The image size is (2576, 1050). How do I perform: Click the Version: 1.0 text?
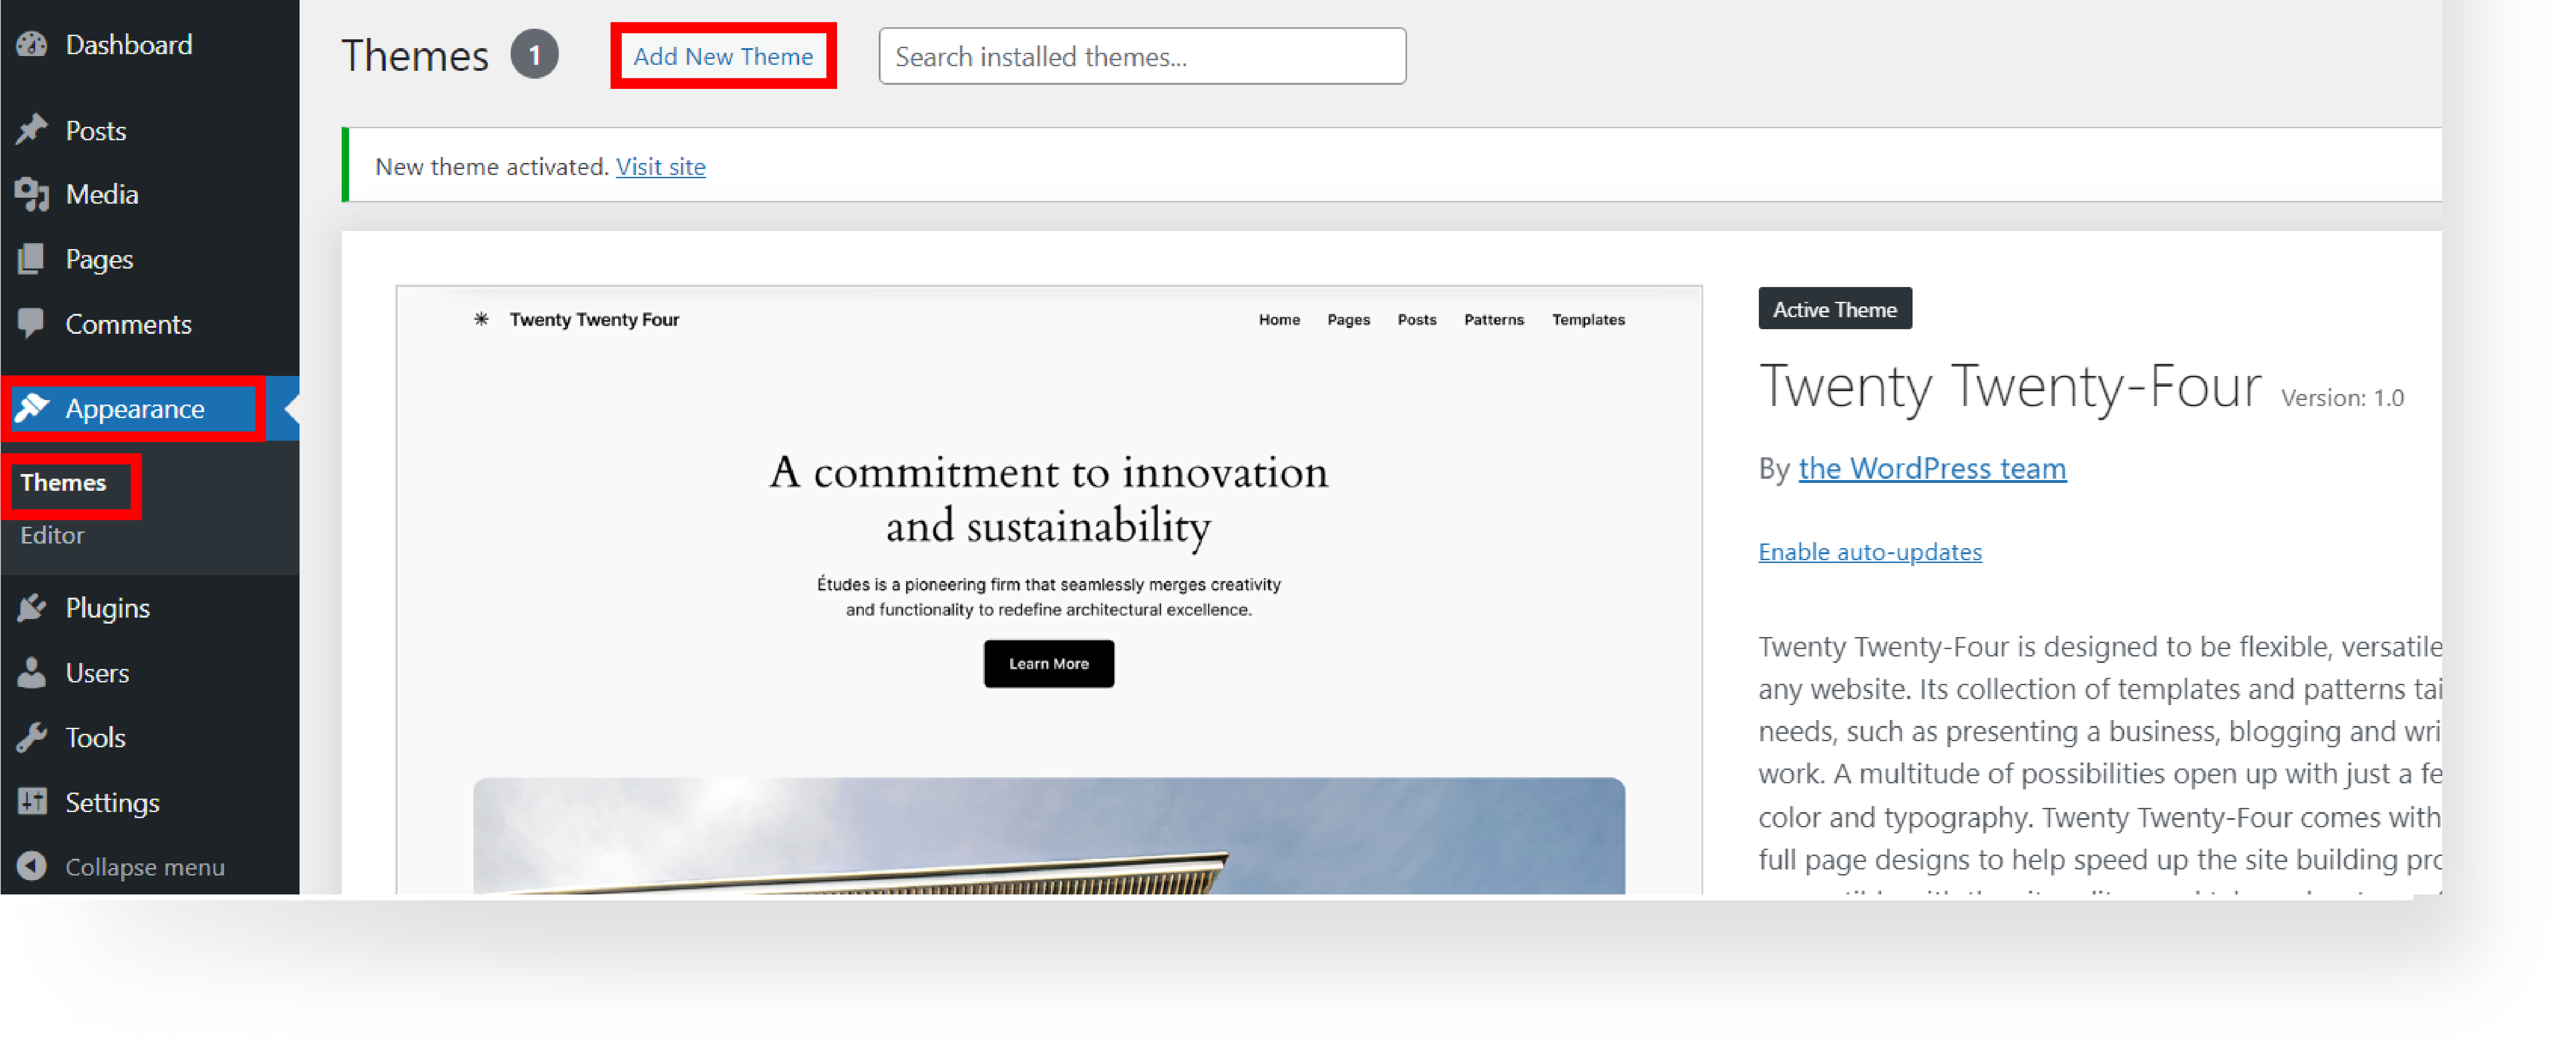click(2342, 398)
